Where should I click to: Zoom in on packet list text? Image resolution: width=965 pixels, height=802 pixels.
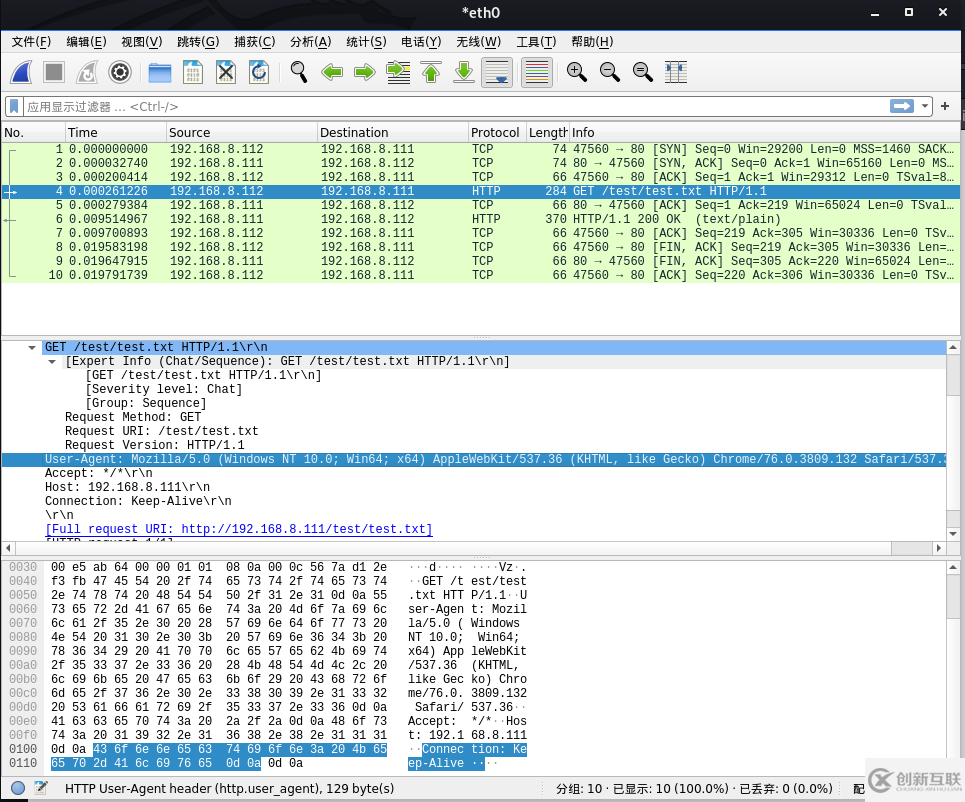pyautogui.click(x=576, y=72)
